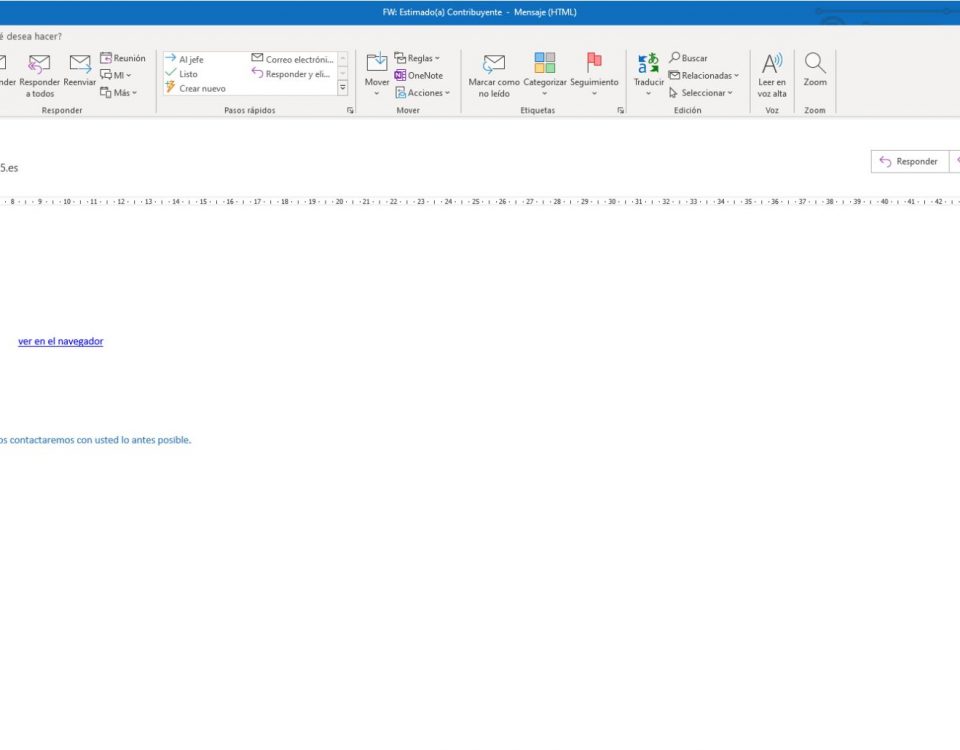Open the Relacionadas dropdown
The image size is (960, 750).
pos(704,75)
